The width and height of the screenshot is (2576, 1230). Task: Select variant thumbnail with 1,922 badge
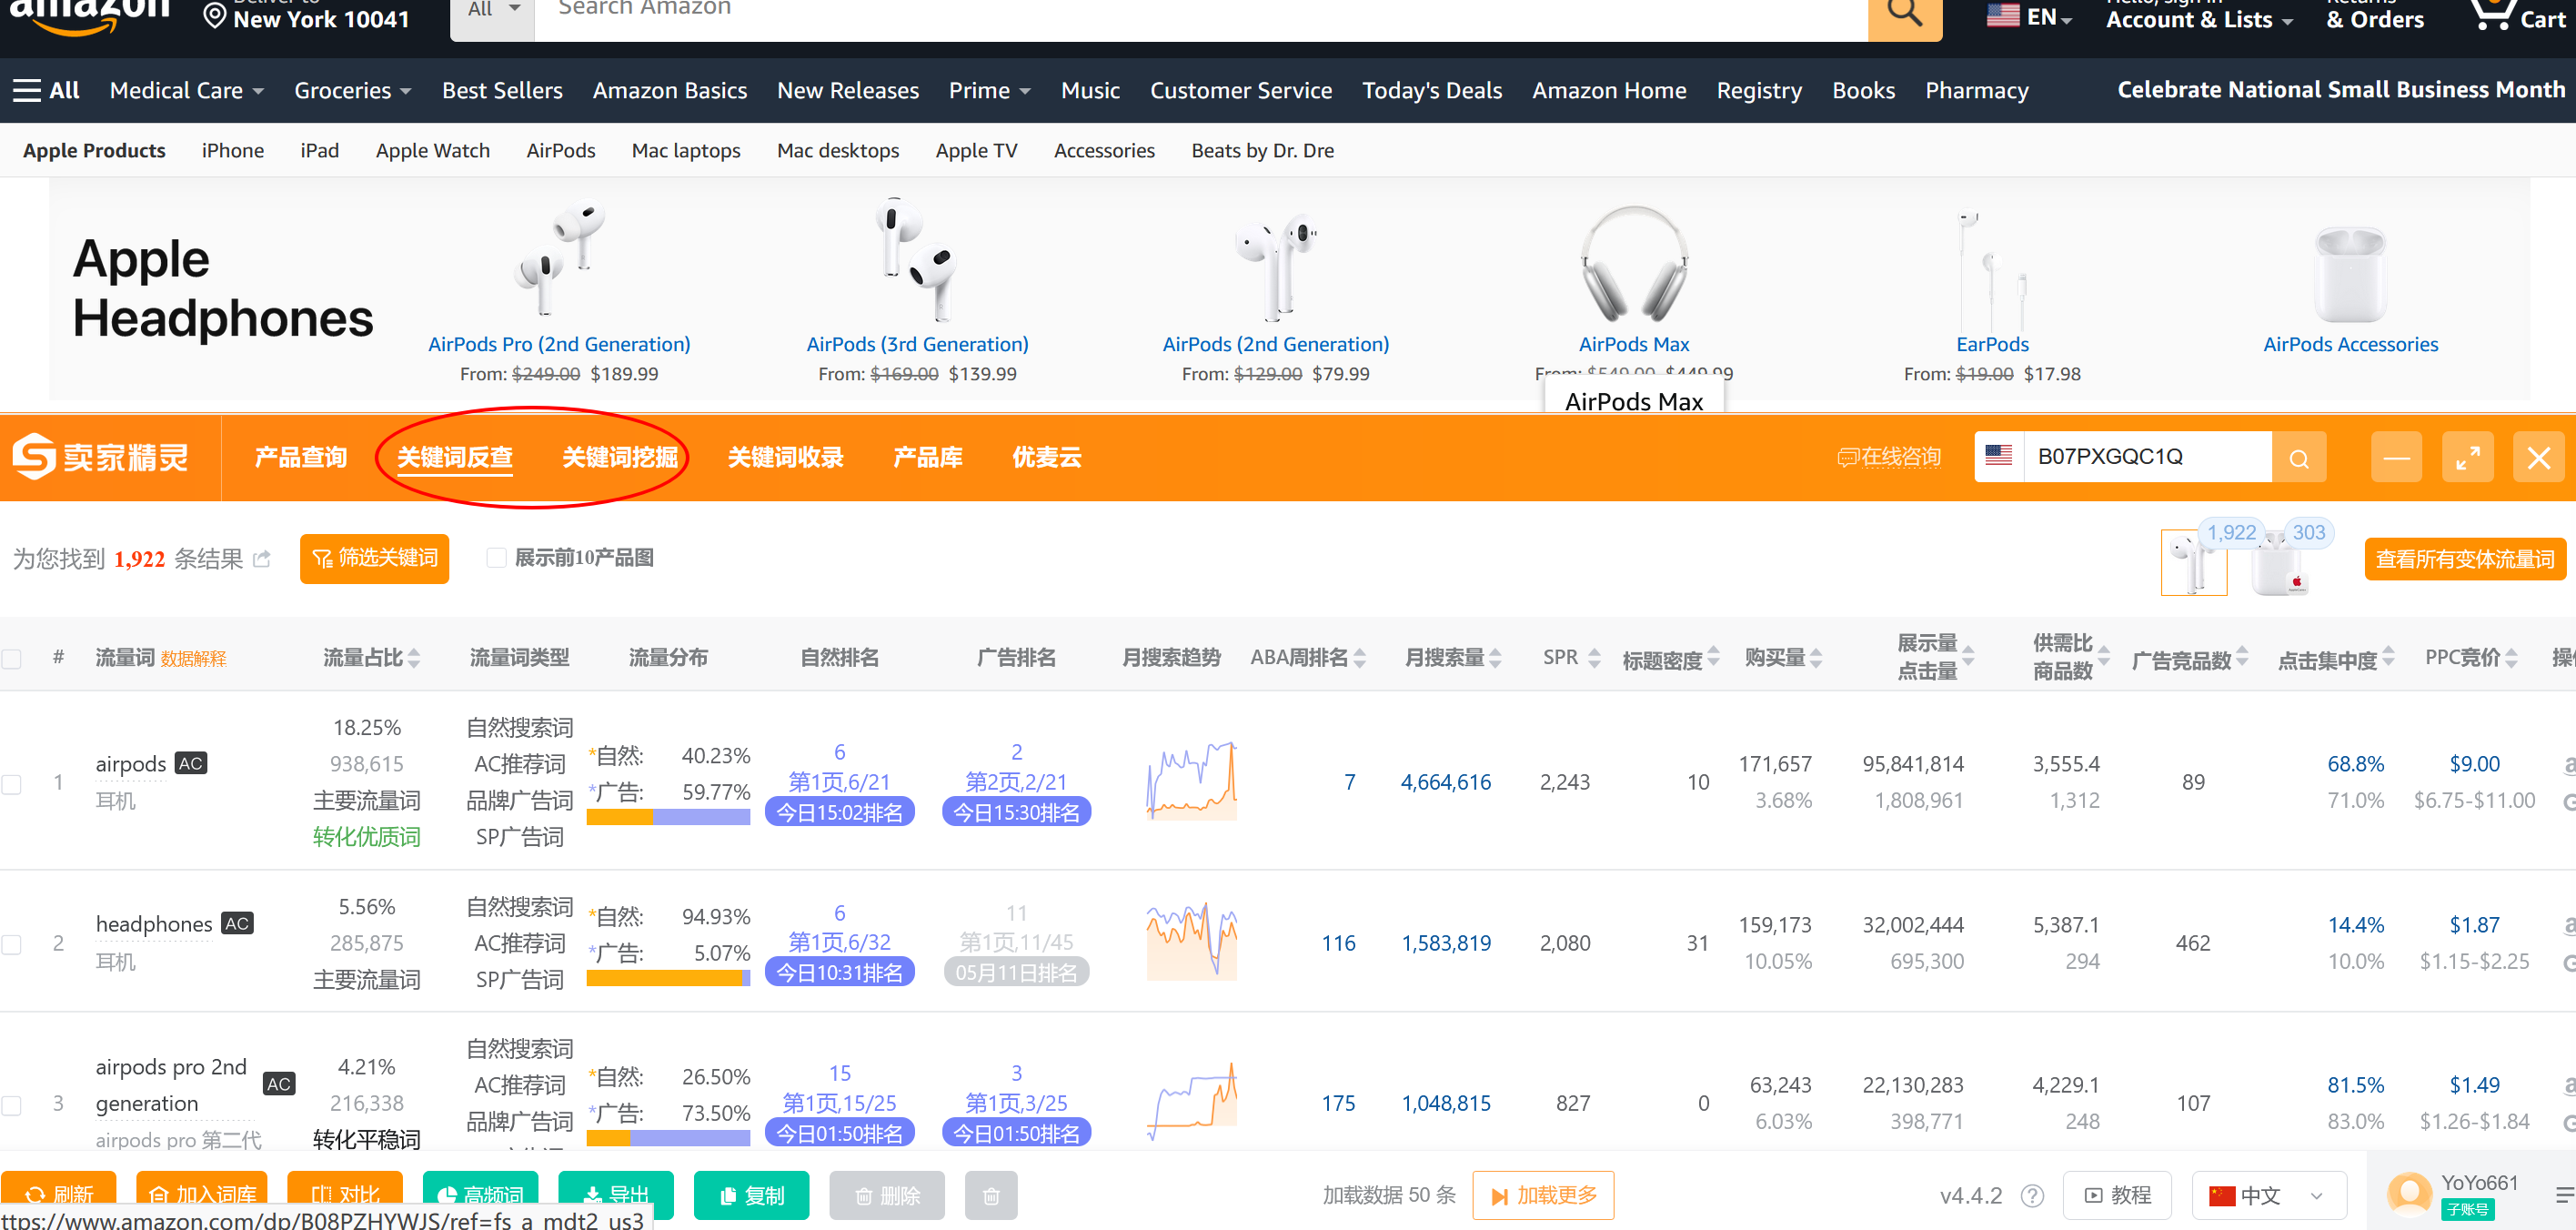pyautogui.click(x=2193, y=562)
